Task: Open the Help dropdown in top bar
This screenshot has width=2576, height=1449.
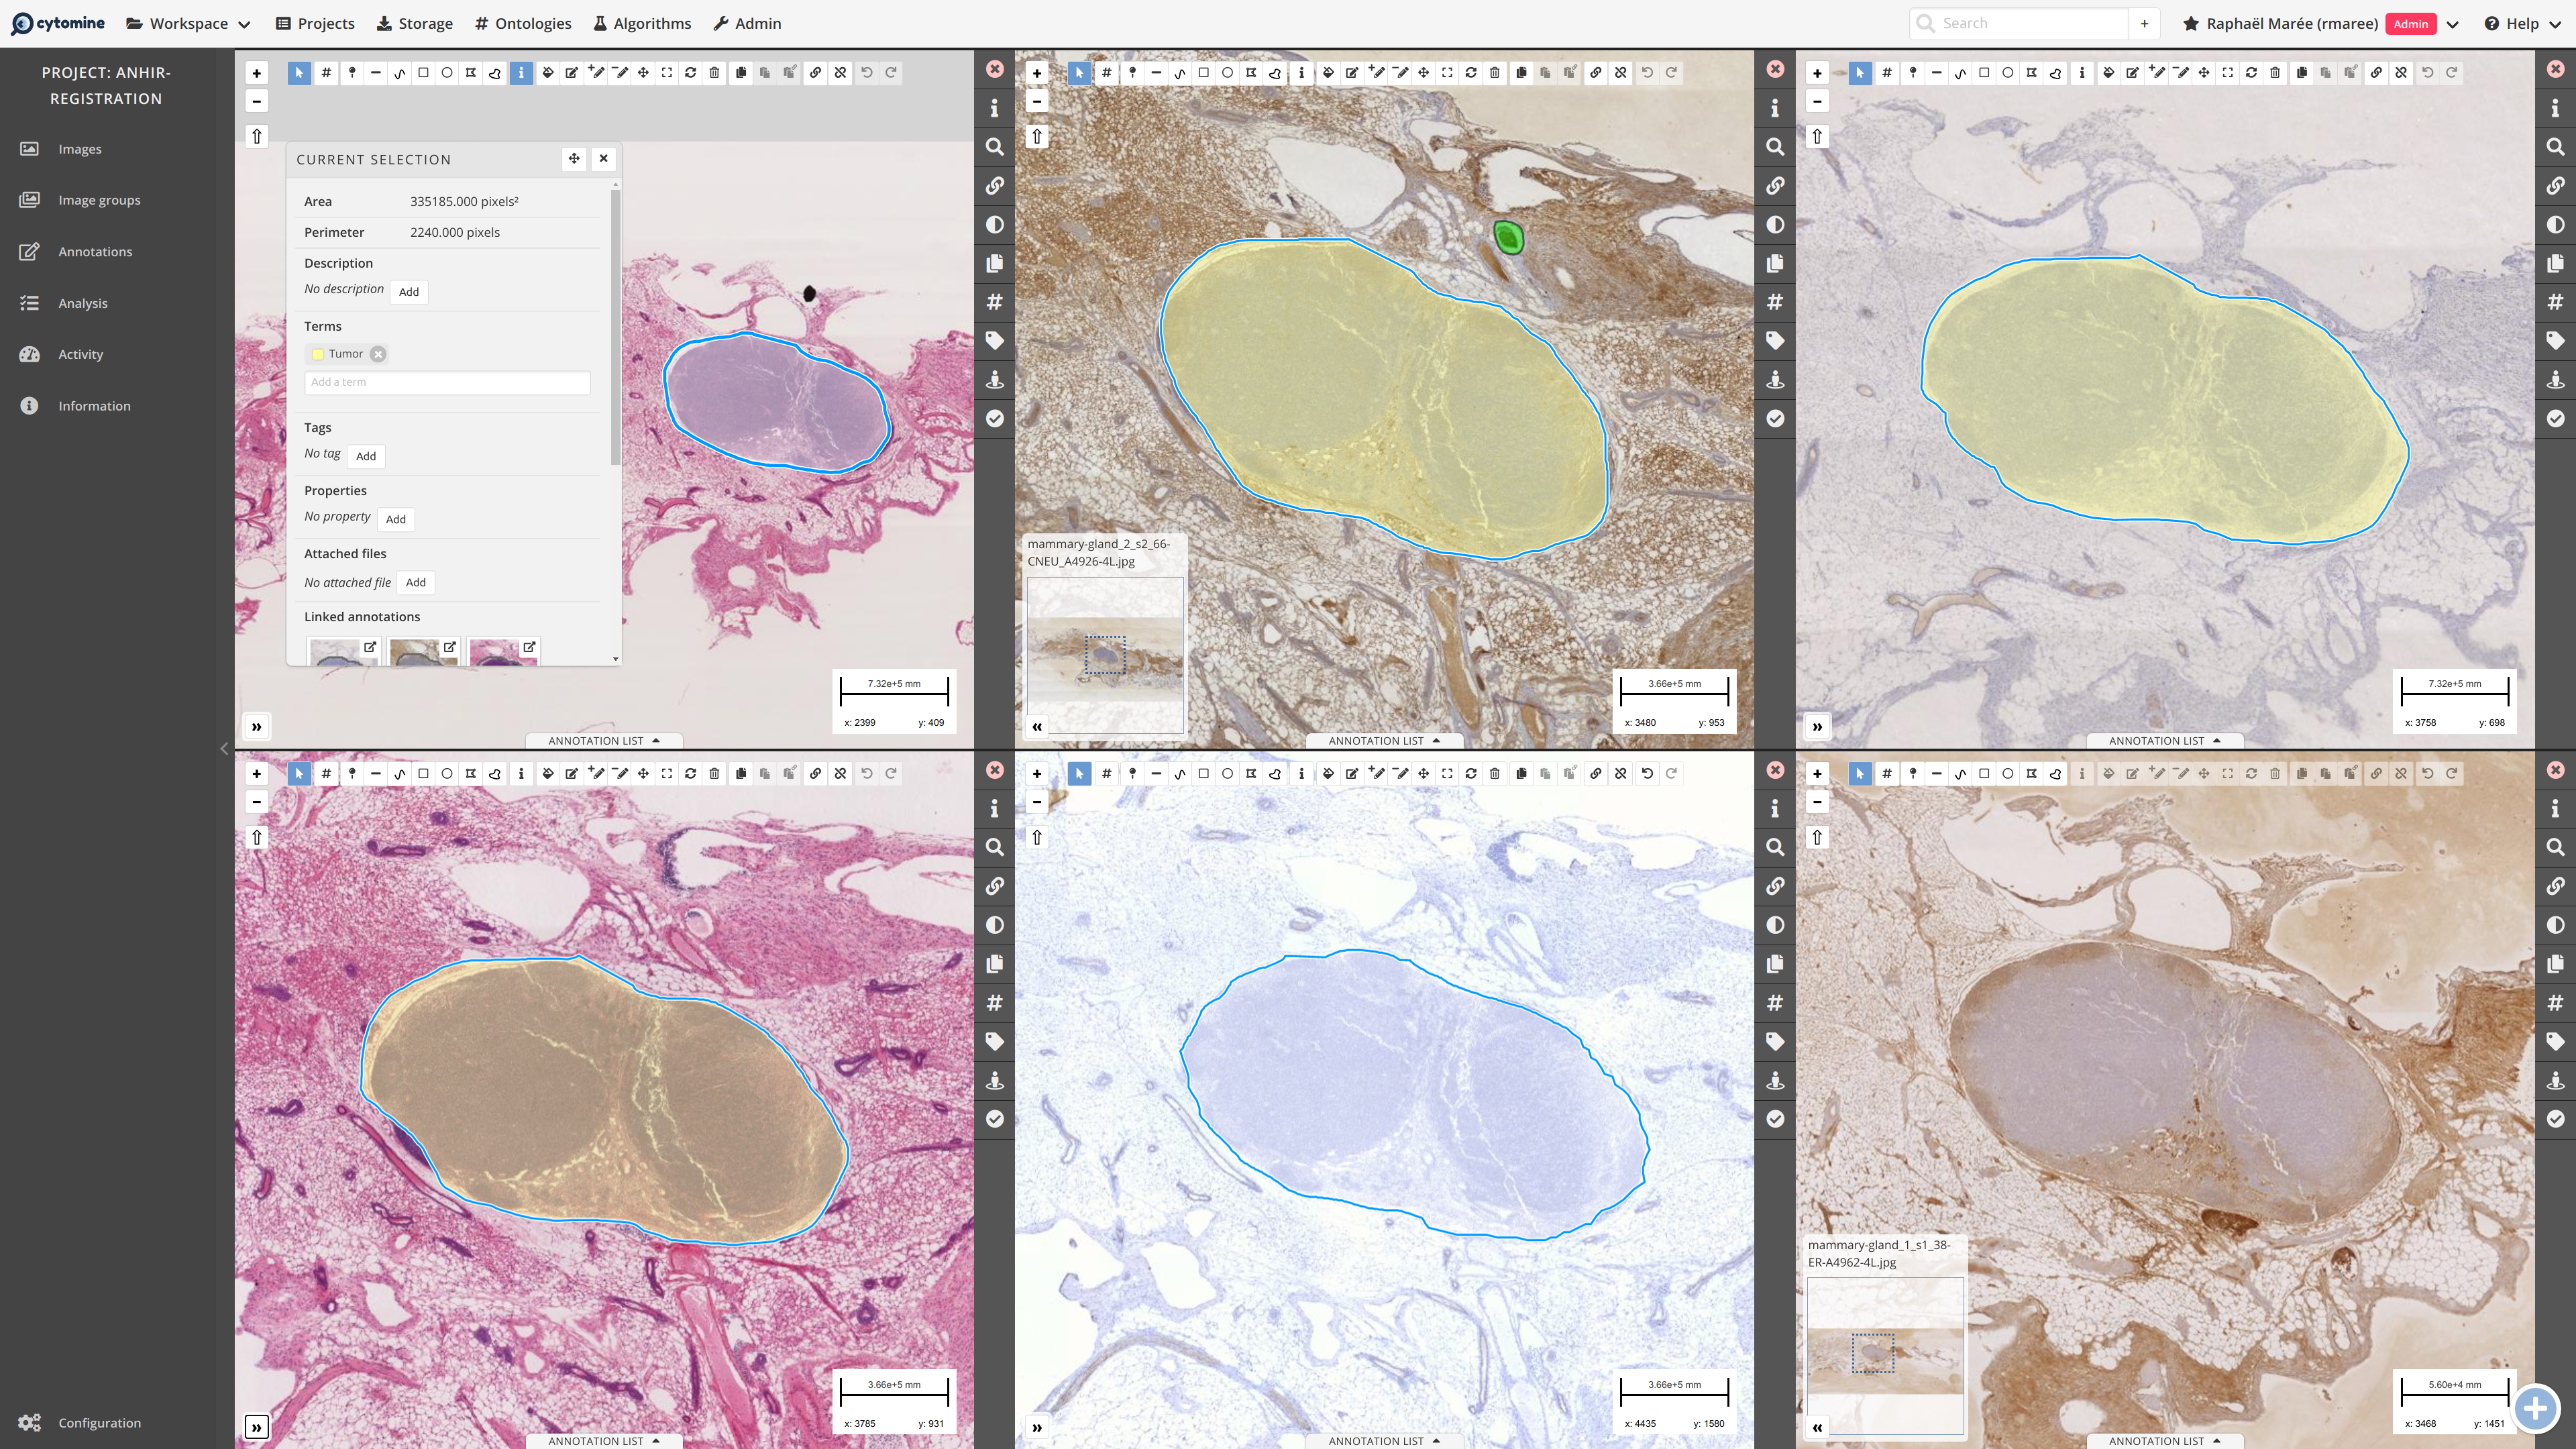Action: 2521,23
